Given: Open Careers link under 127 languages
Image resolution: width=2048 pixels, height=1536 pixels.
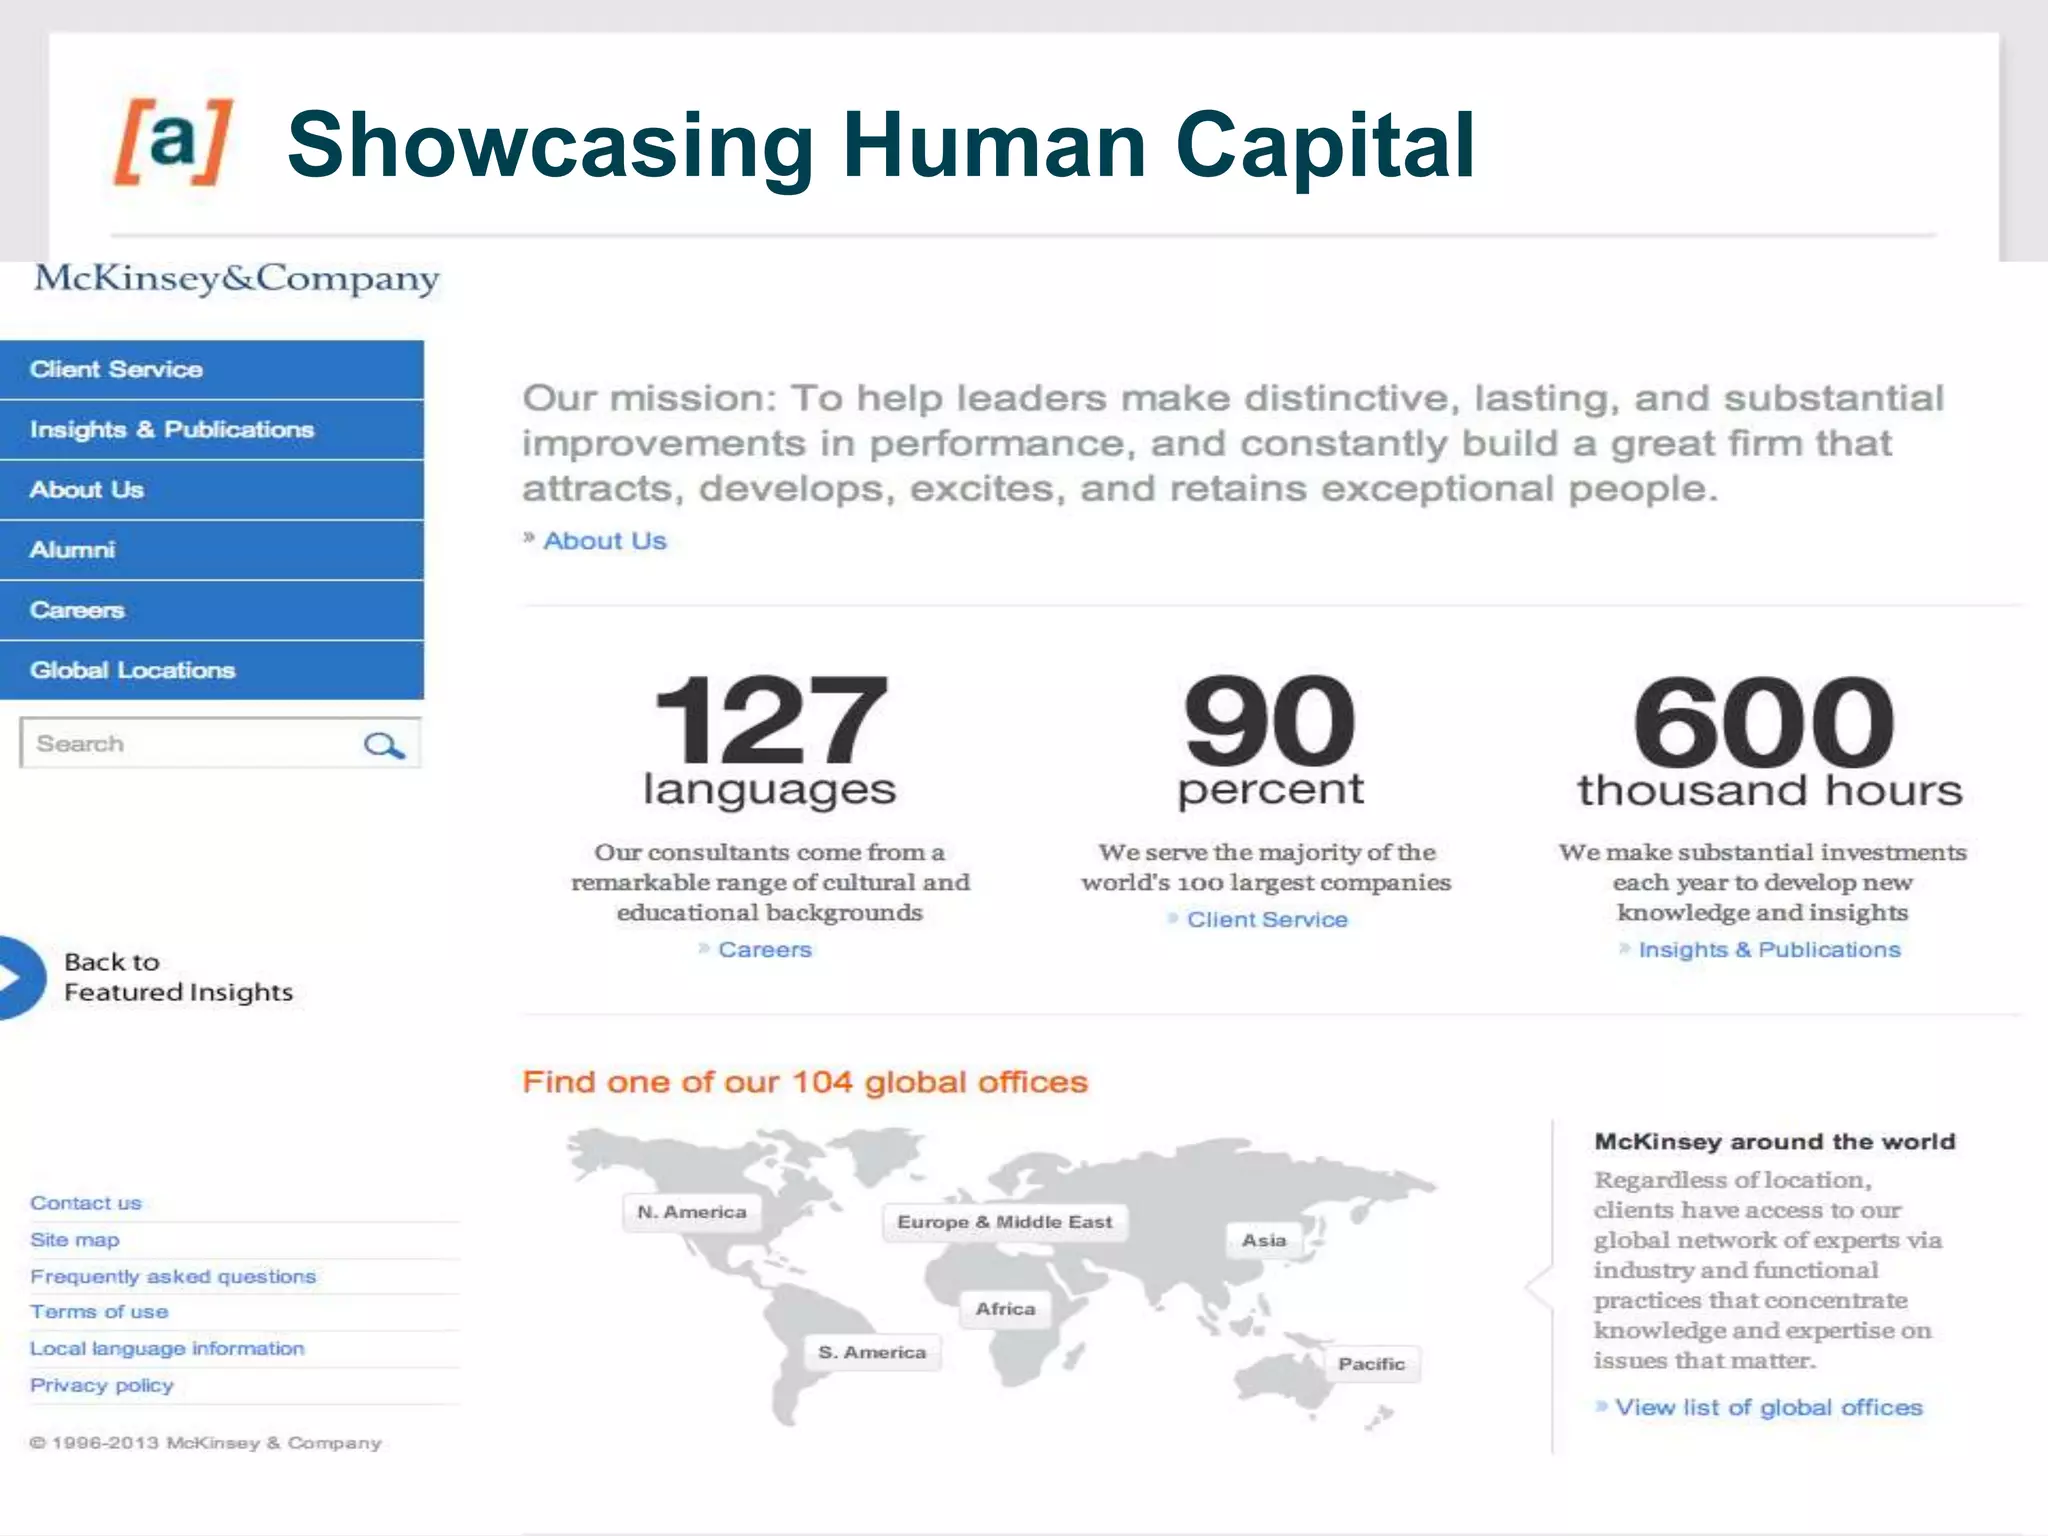Looking at the screenshot, I should (x=764, y=949).
